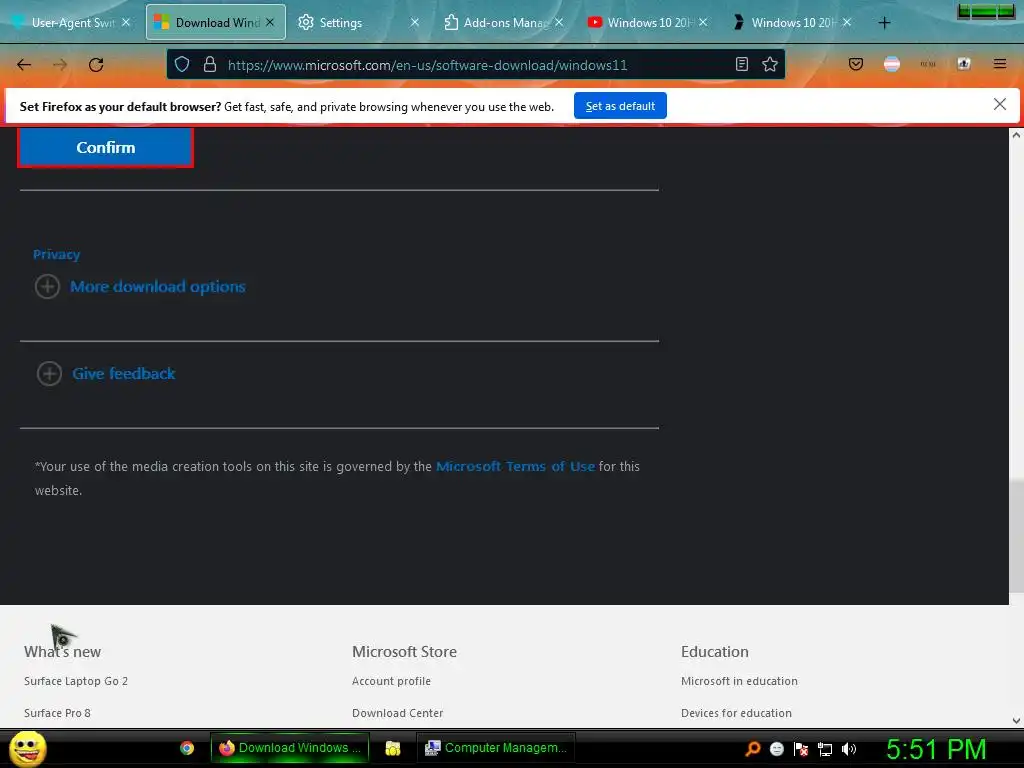
Task: Click the orange magnifier tray icon
Action: 753,749
